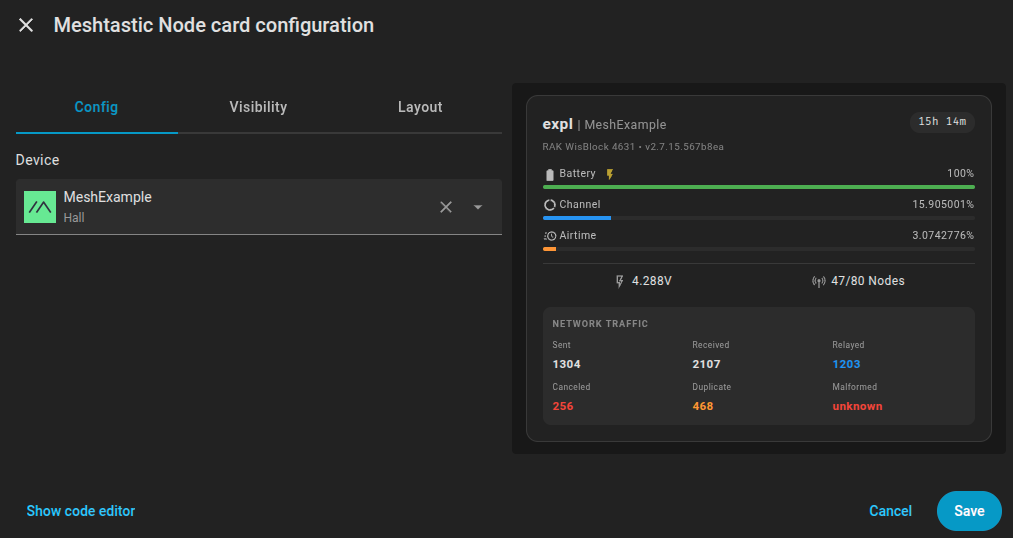Click the 'Hall' area label
Screen dimensions: 1013x538
point(74,218)
